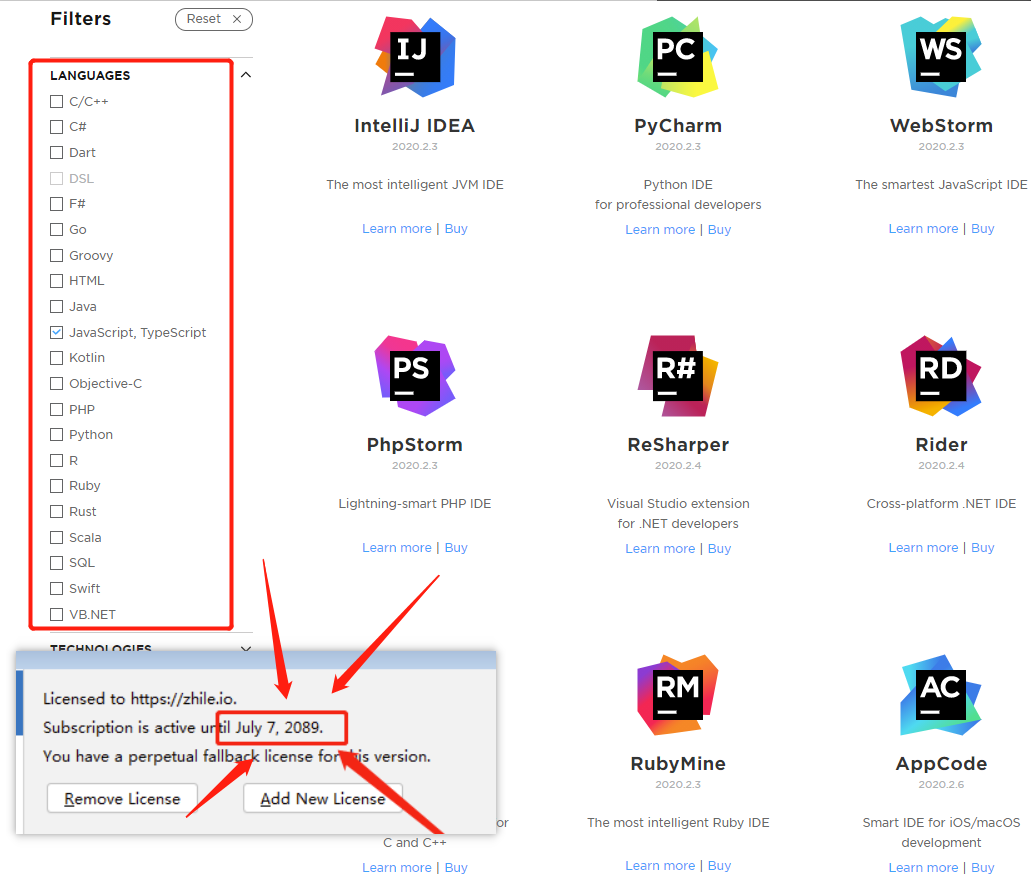Click Buy link under AppCode
The height and width of the screenshot is (875, 1031).
pyautogui.click(x=982, y=867)
